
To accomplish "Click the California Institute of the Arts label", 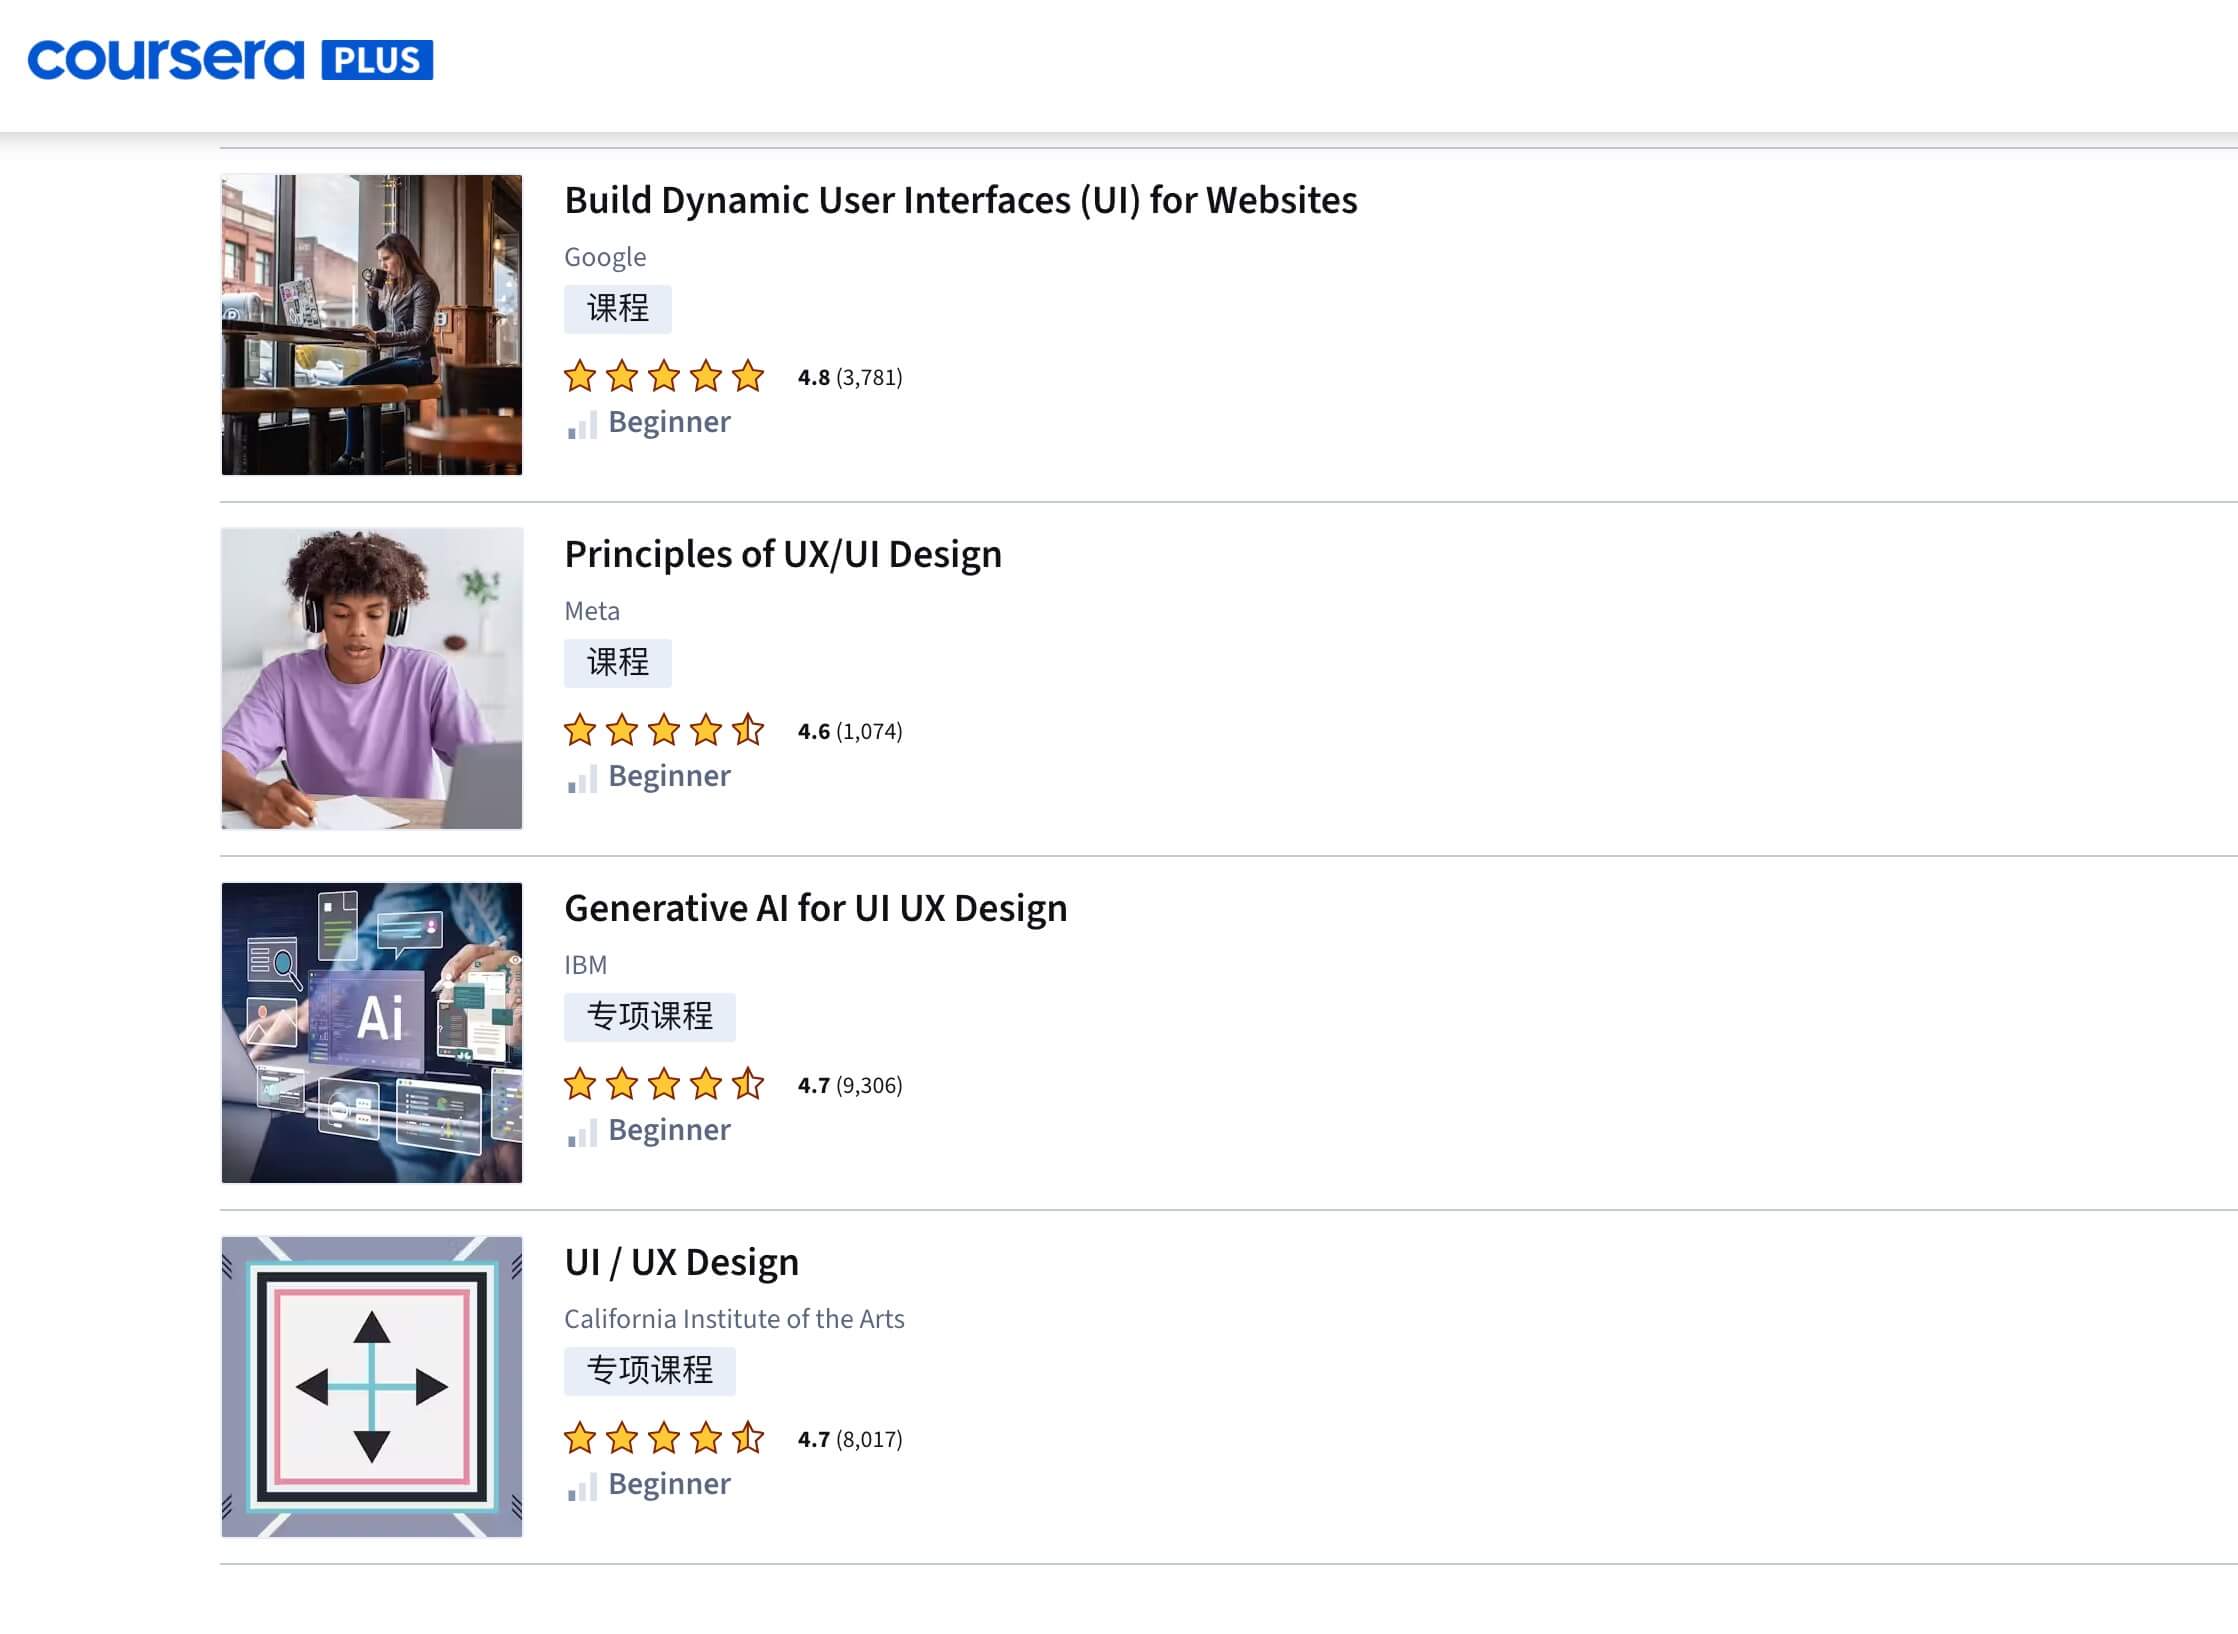I will 733,1319.
